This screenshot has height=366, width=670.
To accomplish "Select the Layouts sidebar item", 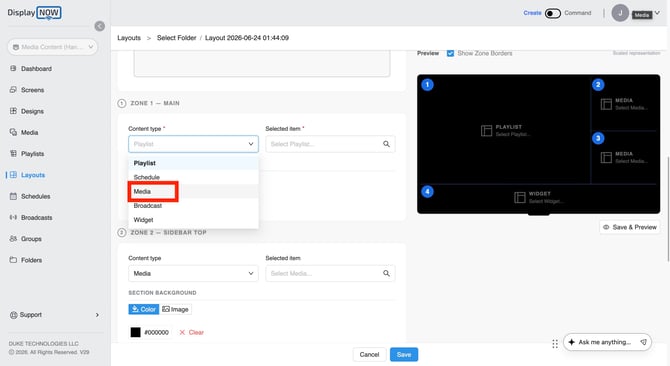I will [x=33, y=175].
